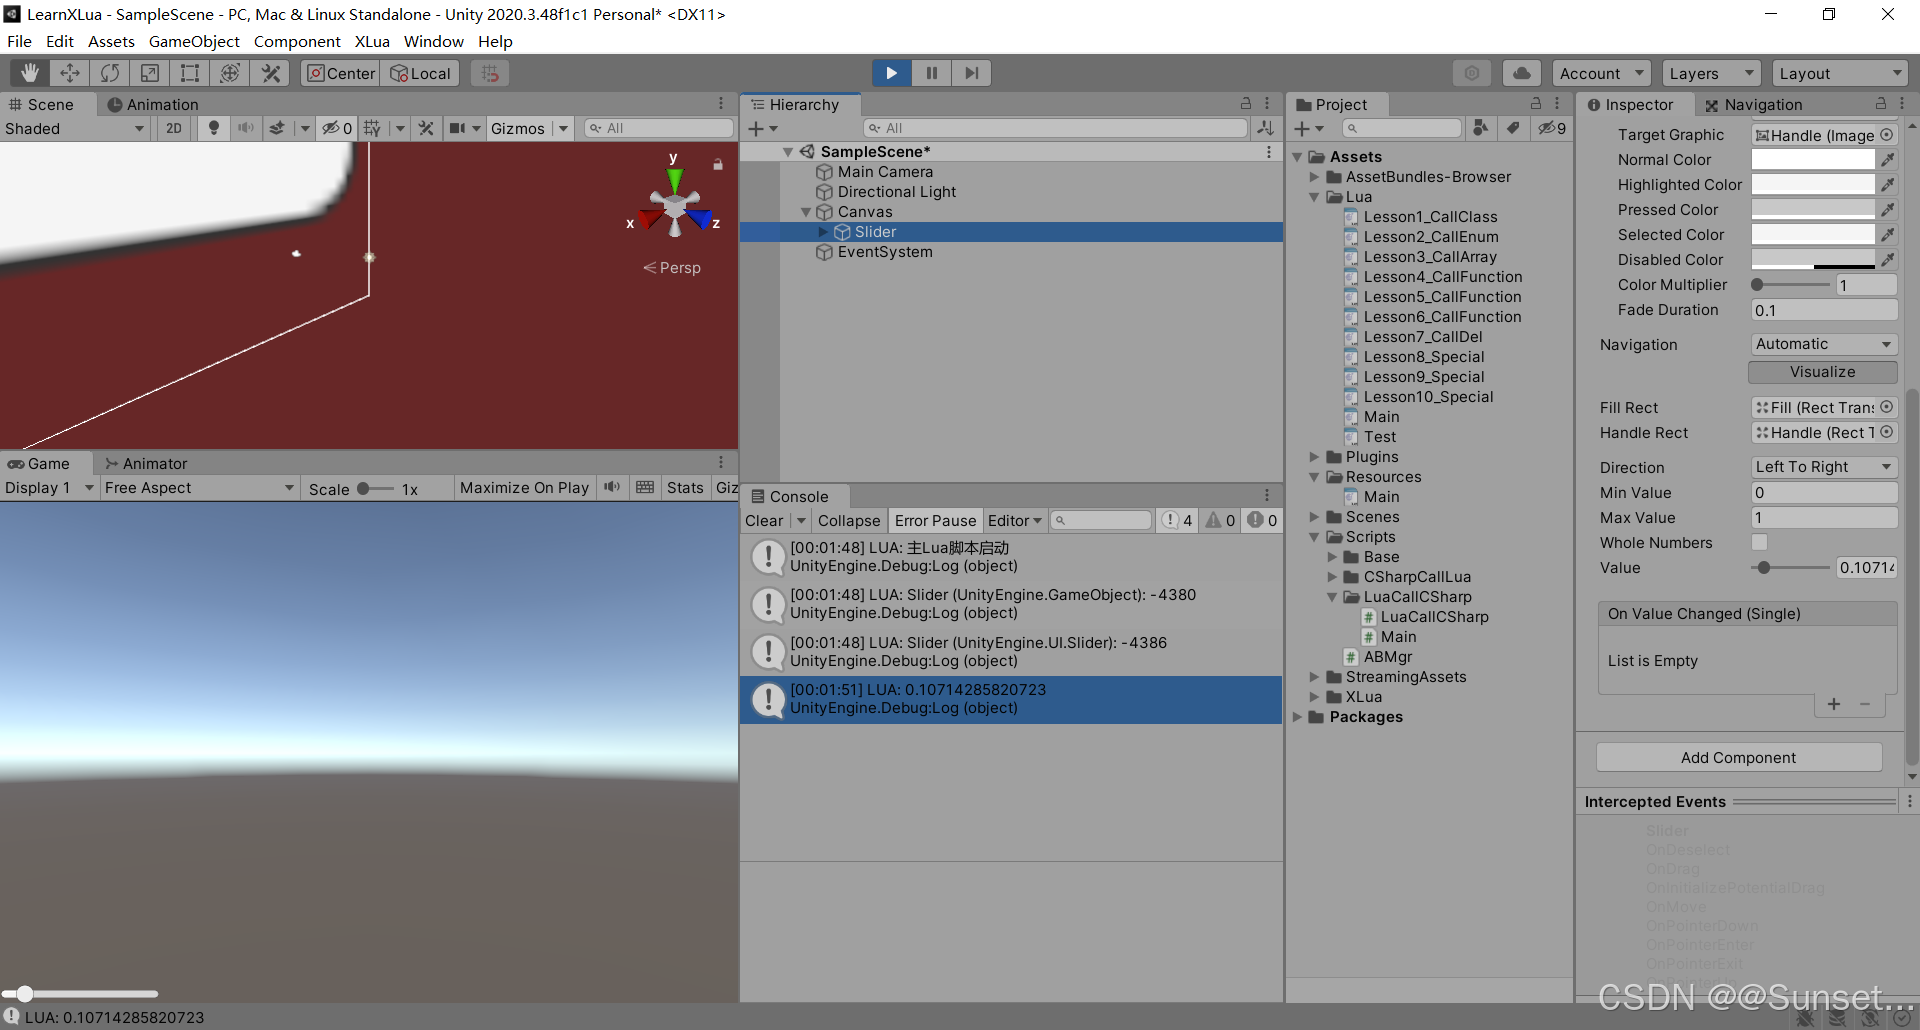1920x1030 pixels.
Task: Toggle Collapse in Console
Action: [849, 521]
